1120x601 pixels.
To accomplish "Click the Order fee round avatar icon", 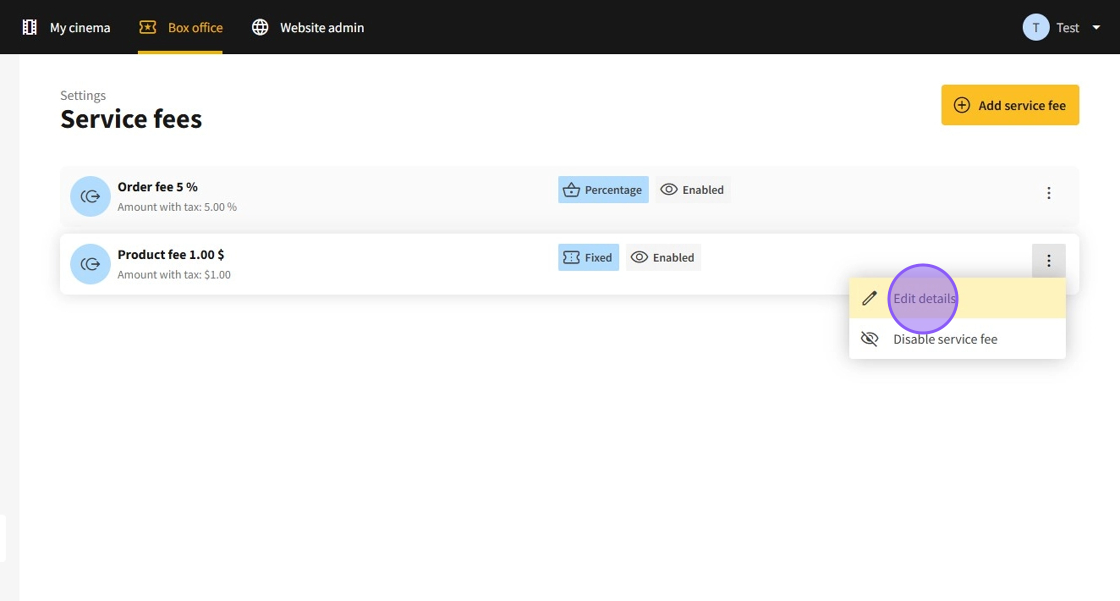I will [x=90, y=196].
